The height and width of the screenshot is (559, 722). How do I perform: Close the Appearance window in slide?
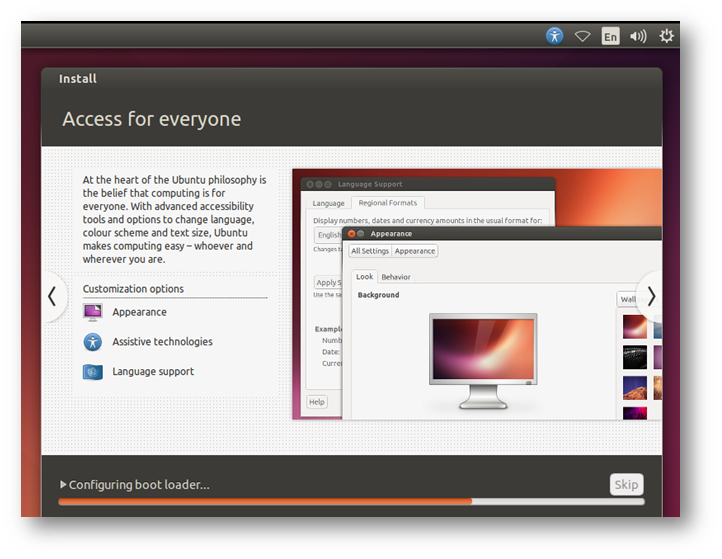(x=351, y=233)
